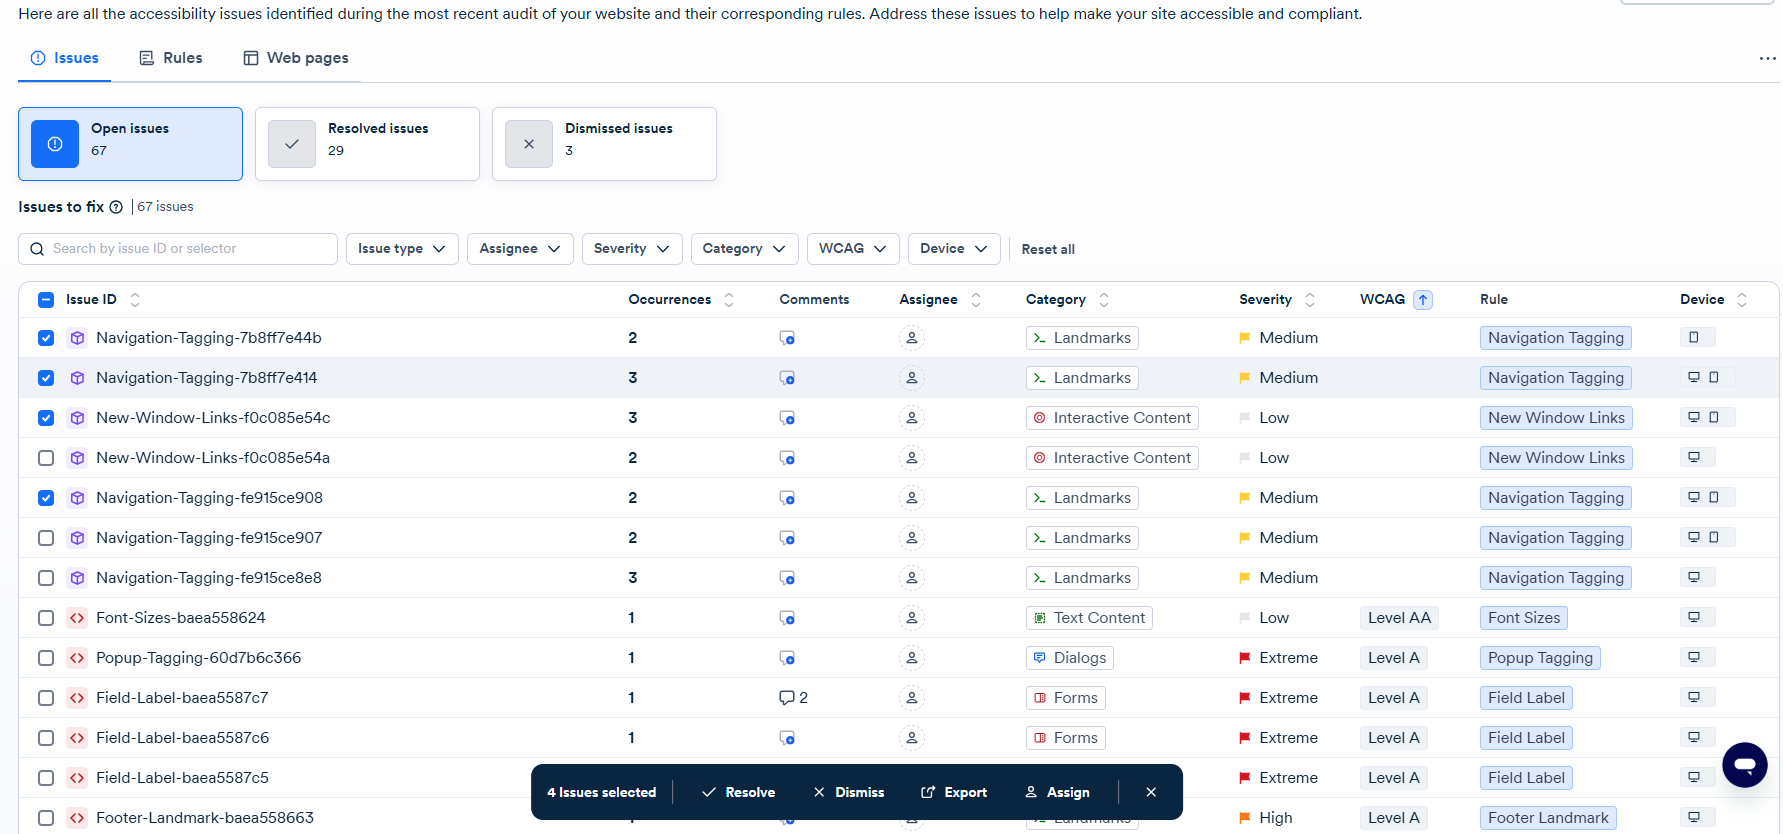Focus the issue ID search field

coord(178,249)
